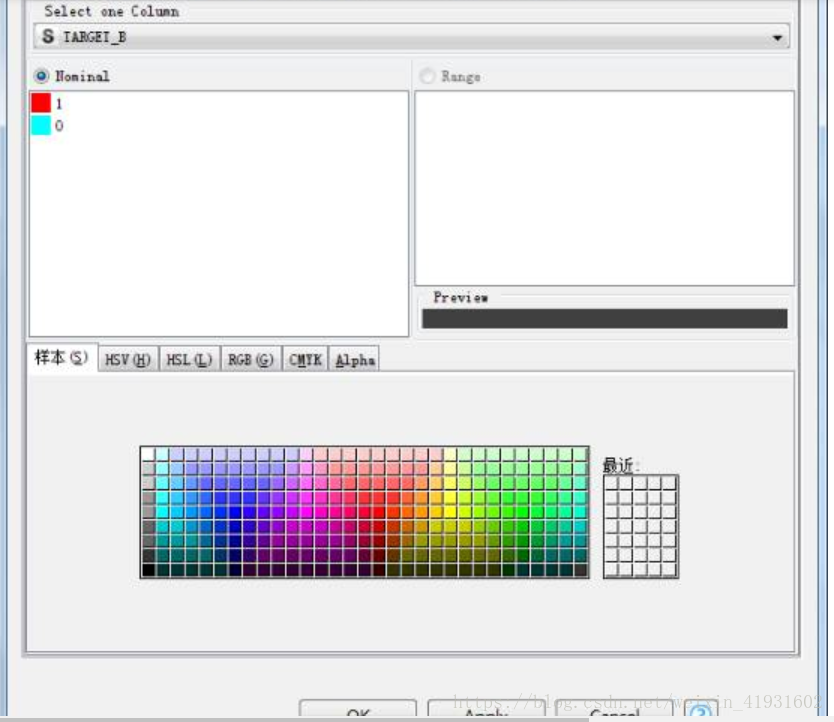The width and height of the screenshot is (834, 722).
Task: Click the S string type icon beside TARGET_B
Action: coord(48,36)
